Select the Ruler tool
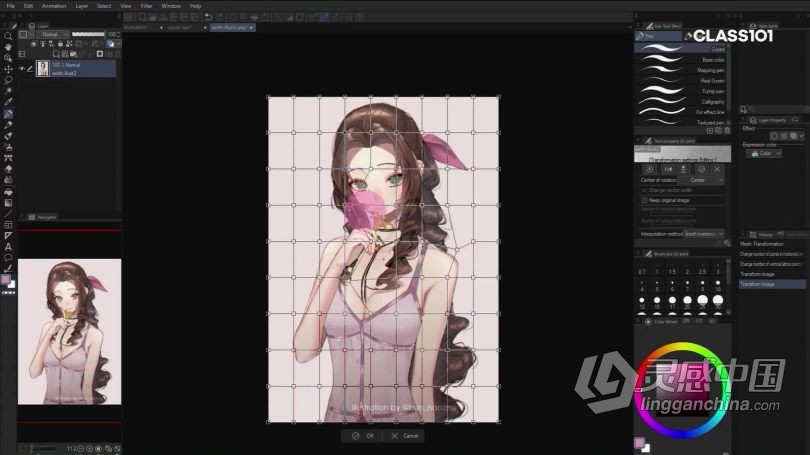810x455 pixels. pos(8,236)
